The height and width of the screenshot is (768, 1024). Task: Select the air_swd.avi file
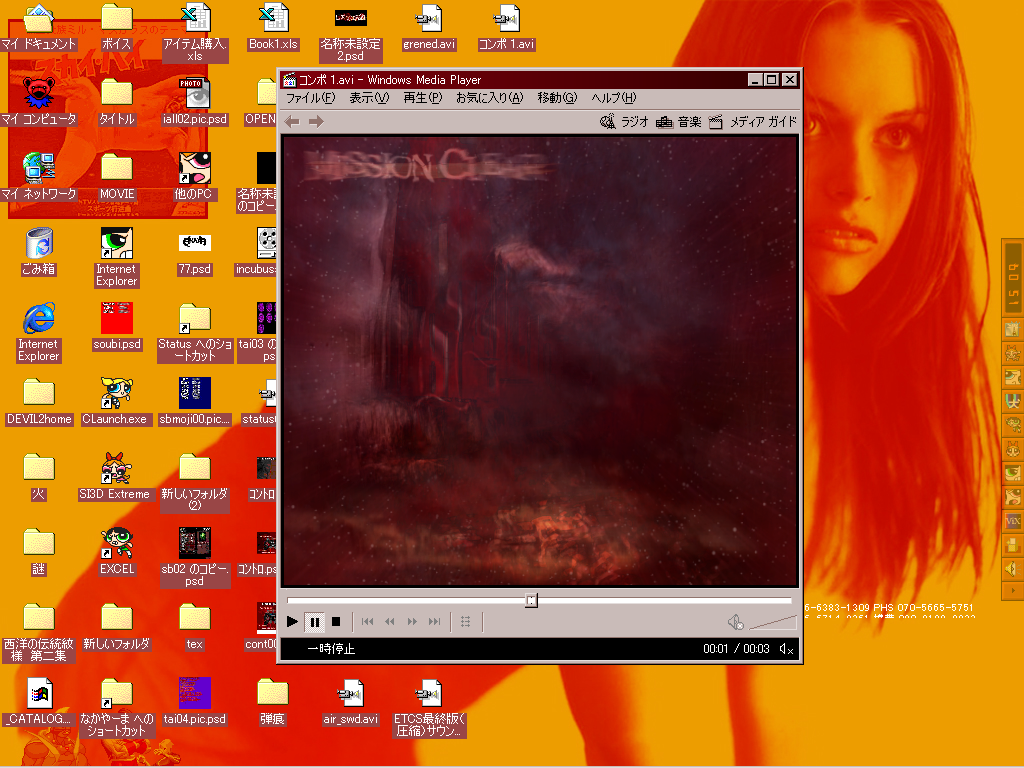(x=351, y=703)
